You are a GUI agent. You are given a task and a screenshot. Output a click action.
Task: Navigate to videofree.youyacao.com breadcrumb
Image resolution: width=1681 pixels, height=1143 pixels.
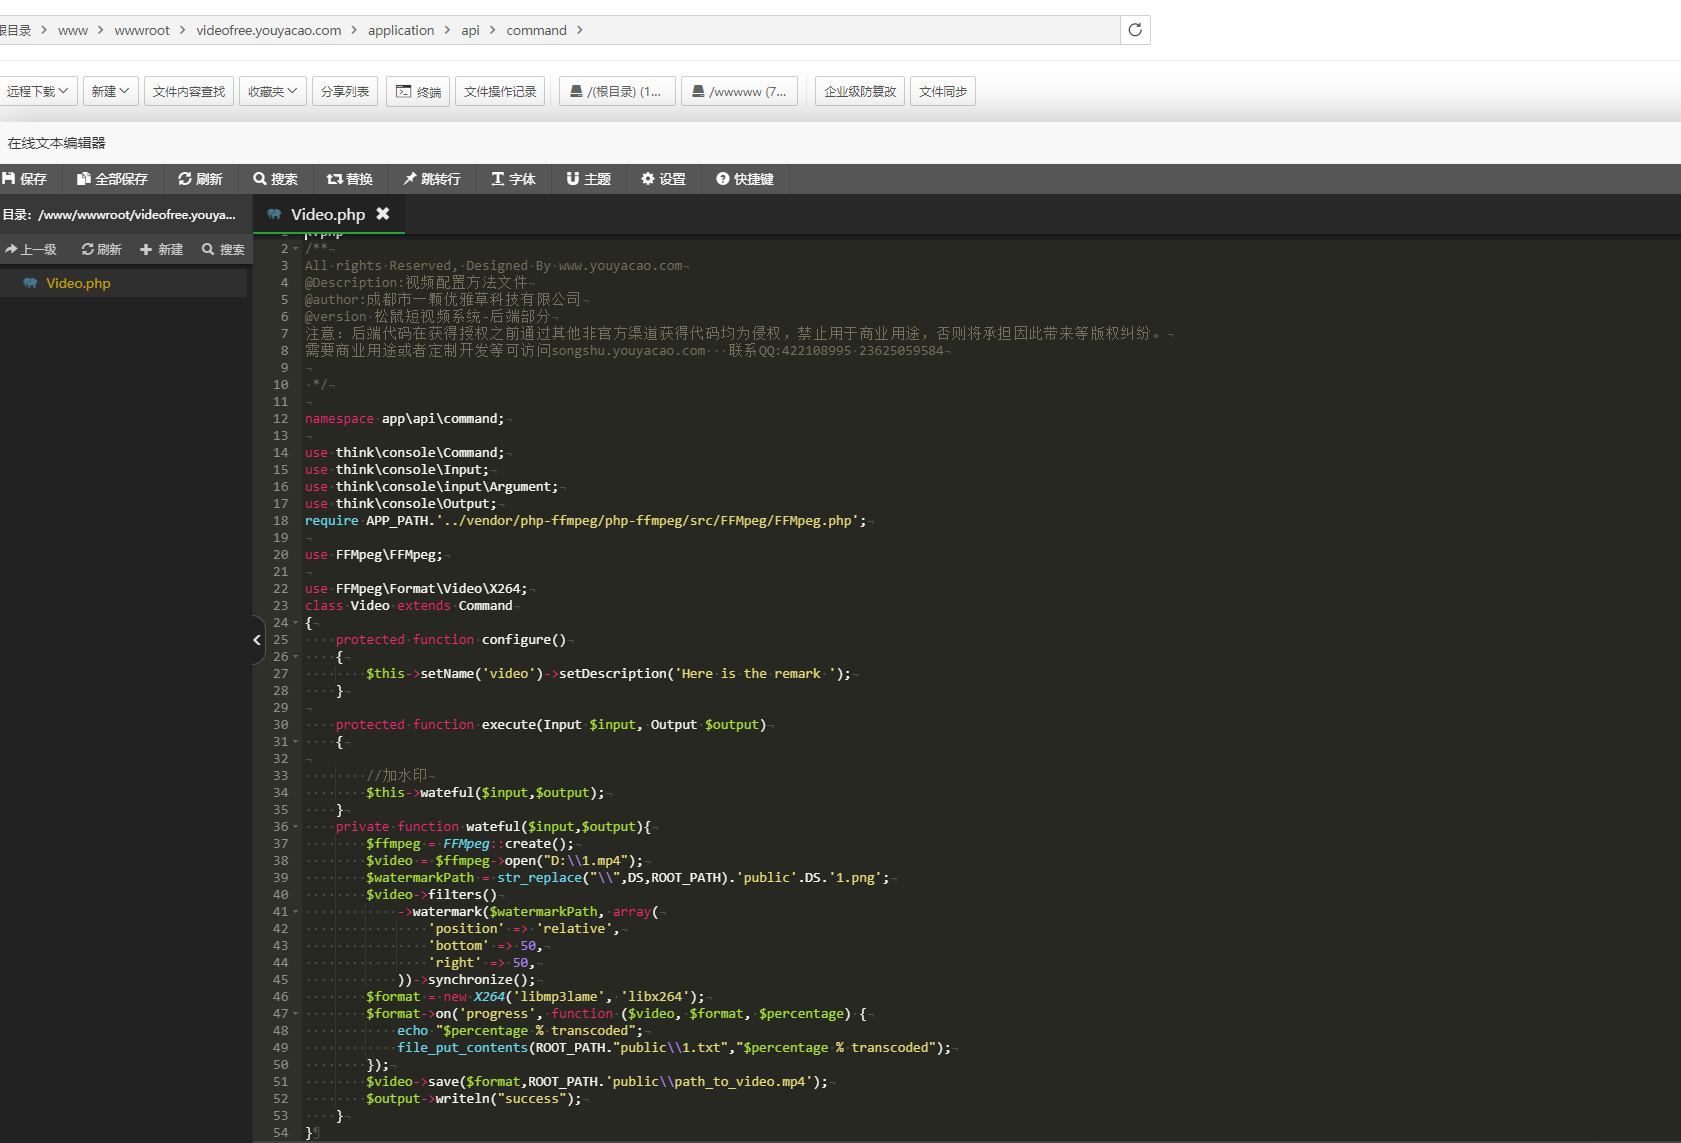[x=269, y=30]
